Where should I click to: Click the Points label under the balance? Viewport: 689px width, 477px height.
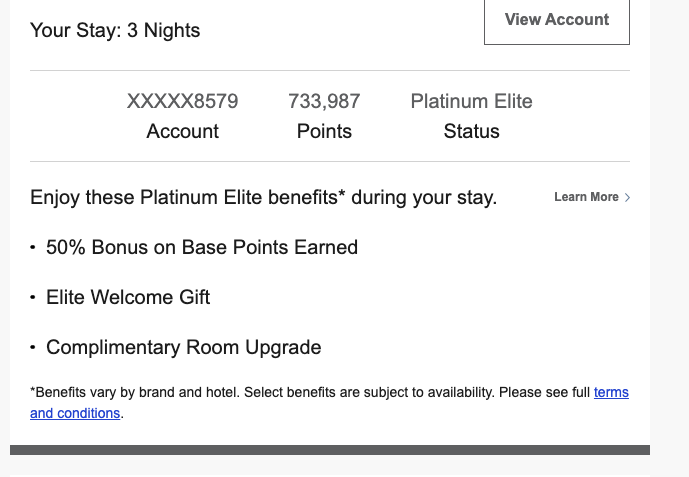[x=324, y=131]
